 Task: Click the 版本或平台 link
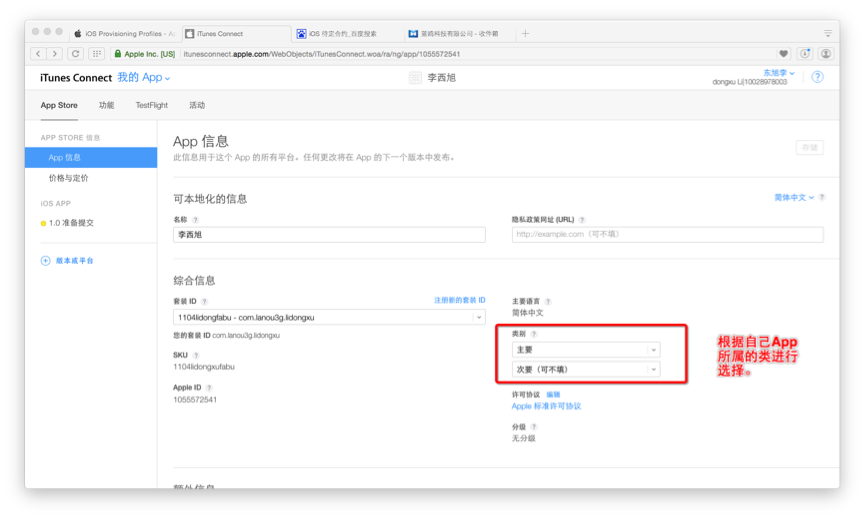point(74,261)
